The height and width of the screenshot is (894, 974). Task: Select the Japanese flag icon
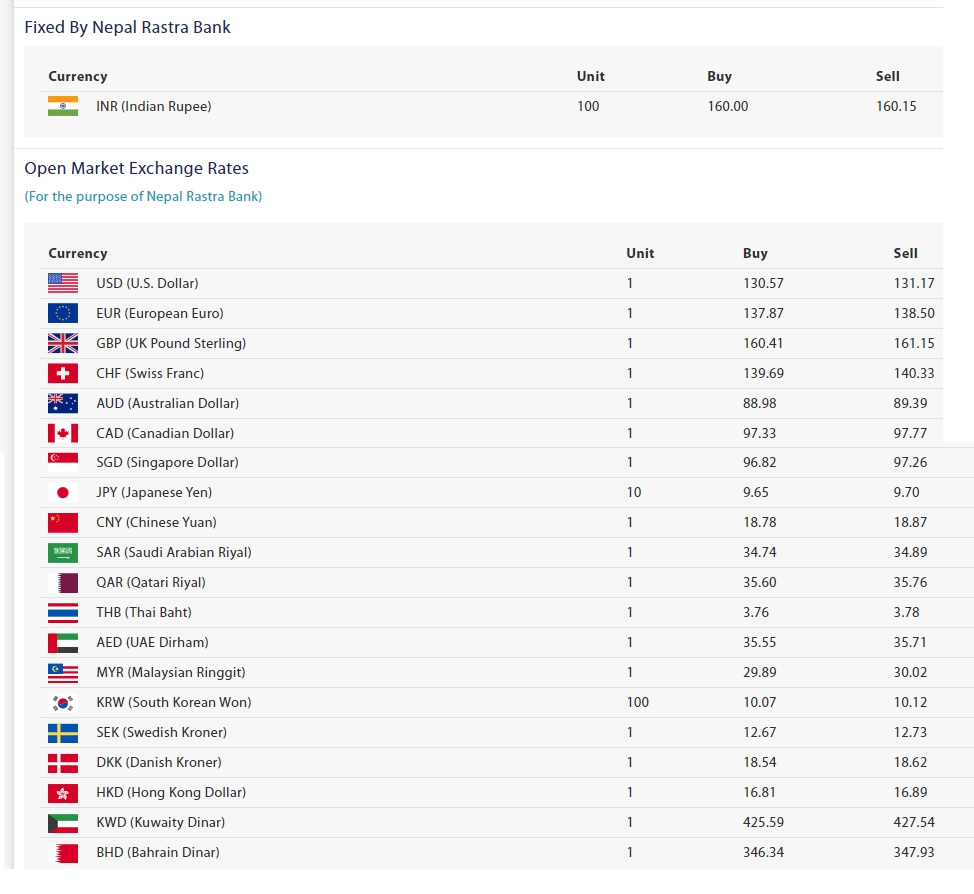(x=63, y=493)
